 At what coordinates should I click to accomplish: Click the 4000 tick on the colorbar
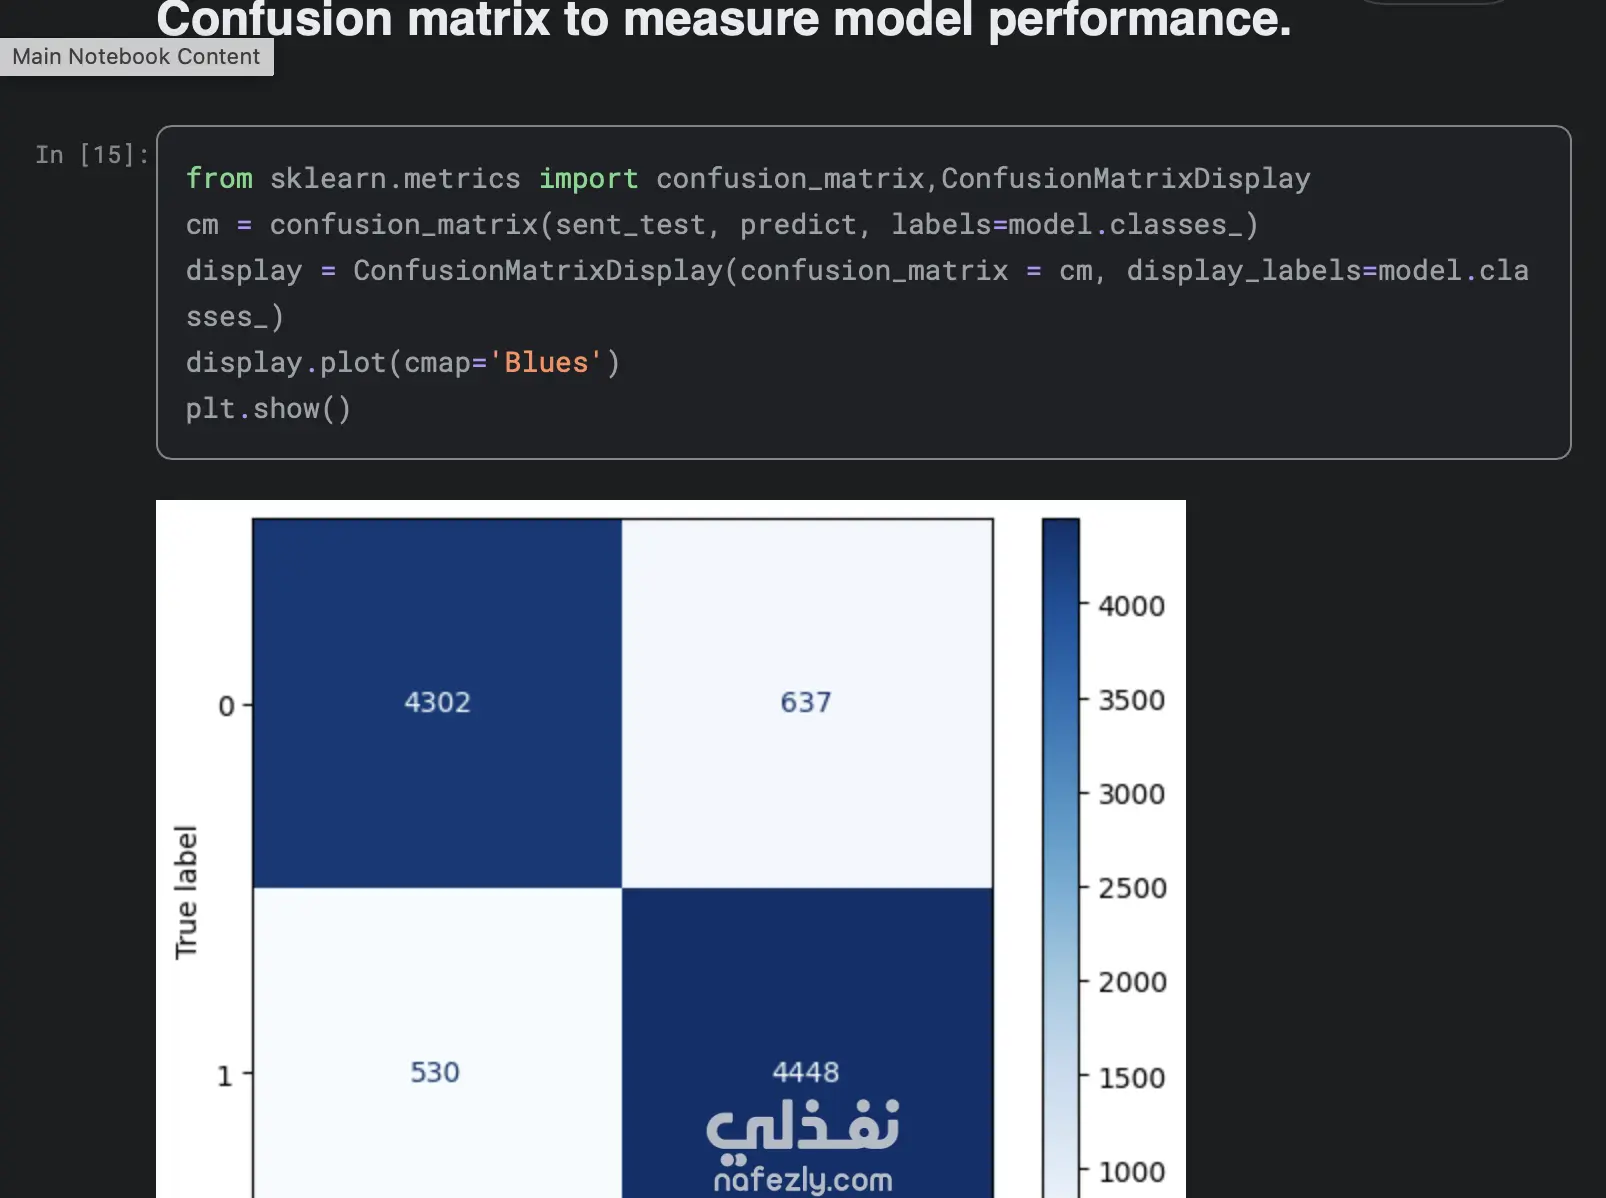coord(1132,606)
